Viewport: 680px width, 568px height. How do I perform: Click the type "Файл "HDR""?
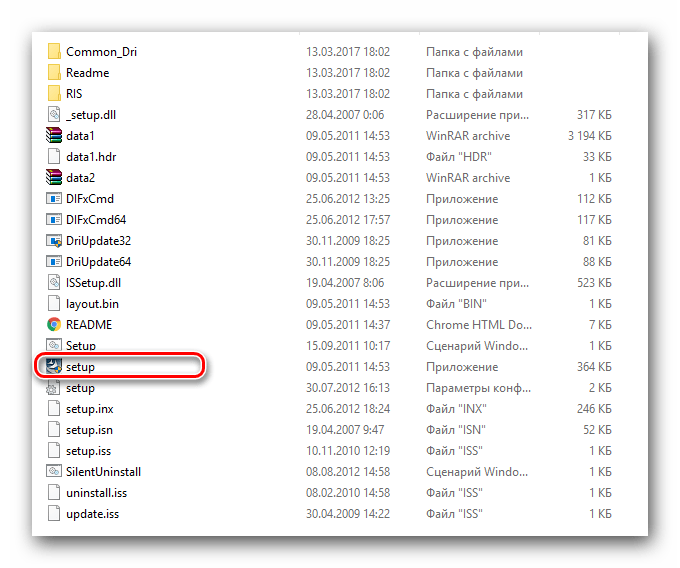pos(458,157)
